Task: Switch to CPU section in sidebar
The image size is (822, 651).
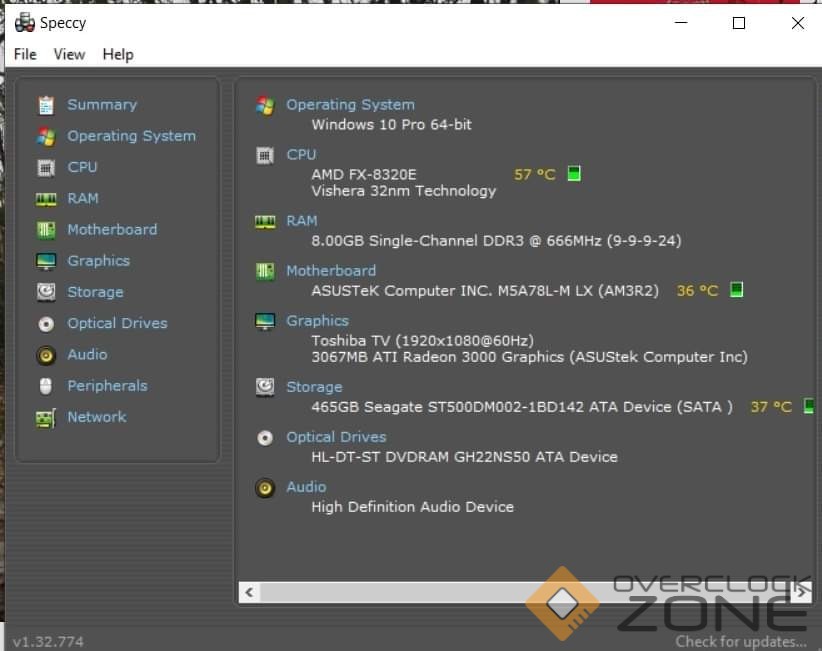Action: [82, 167]
